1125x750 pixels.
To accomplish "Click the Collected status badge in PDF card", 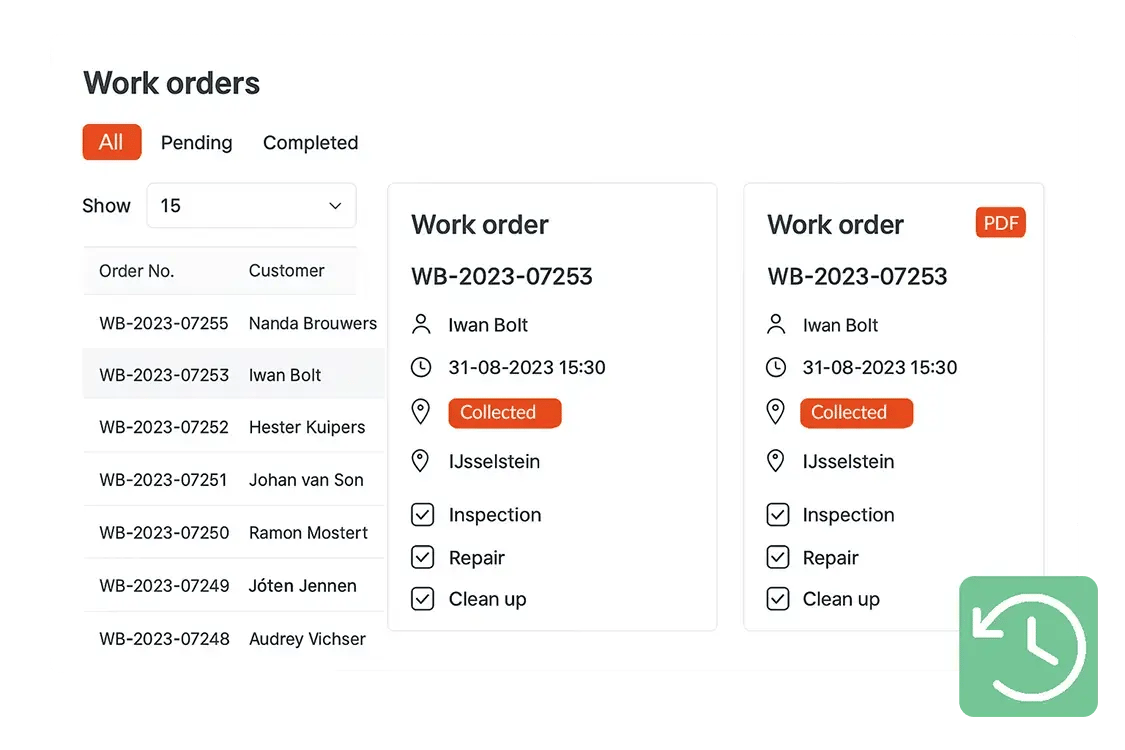I will [856, 412].
